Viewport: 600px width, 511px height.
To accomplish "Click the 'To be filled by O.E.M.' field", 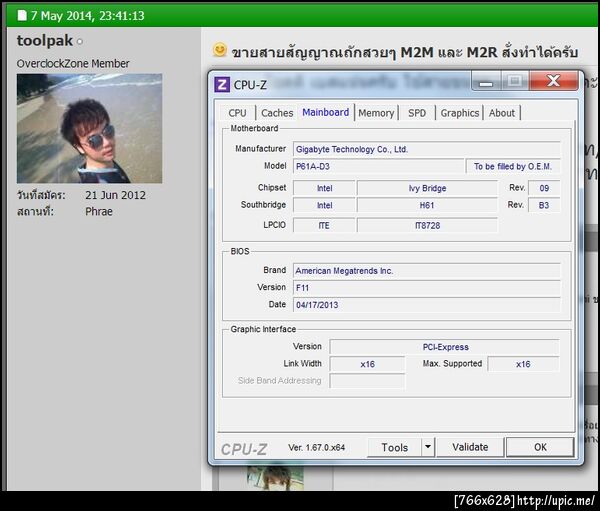I will pos(513,167).
